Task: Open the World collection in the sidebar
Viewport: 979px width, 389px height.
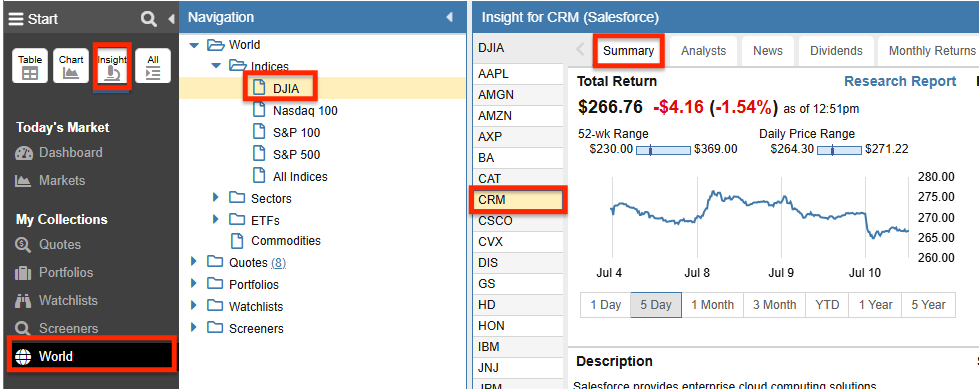Action: coord(92,357)
